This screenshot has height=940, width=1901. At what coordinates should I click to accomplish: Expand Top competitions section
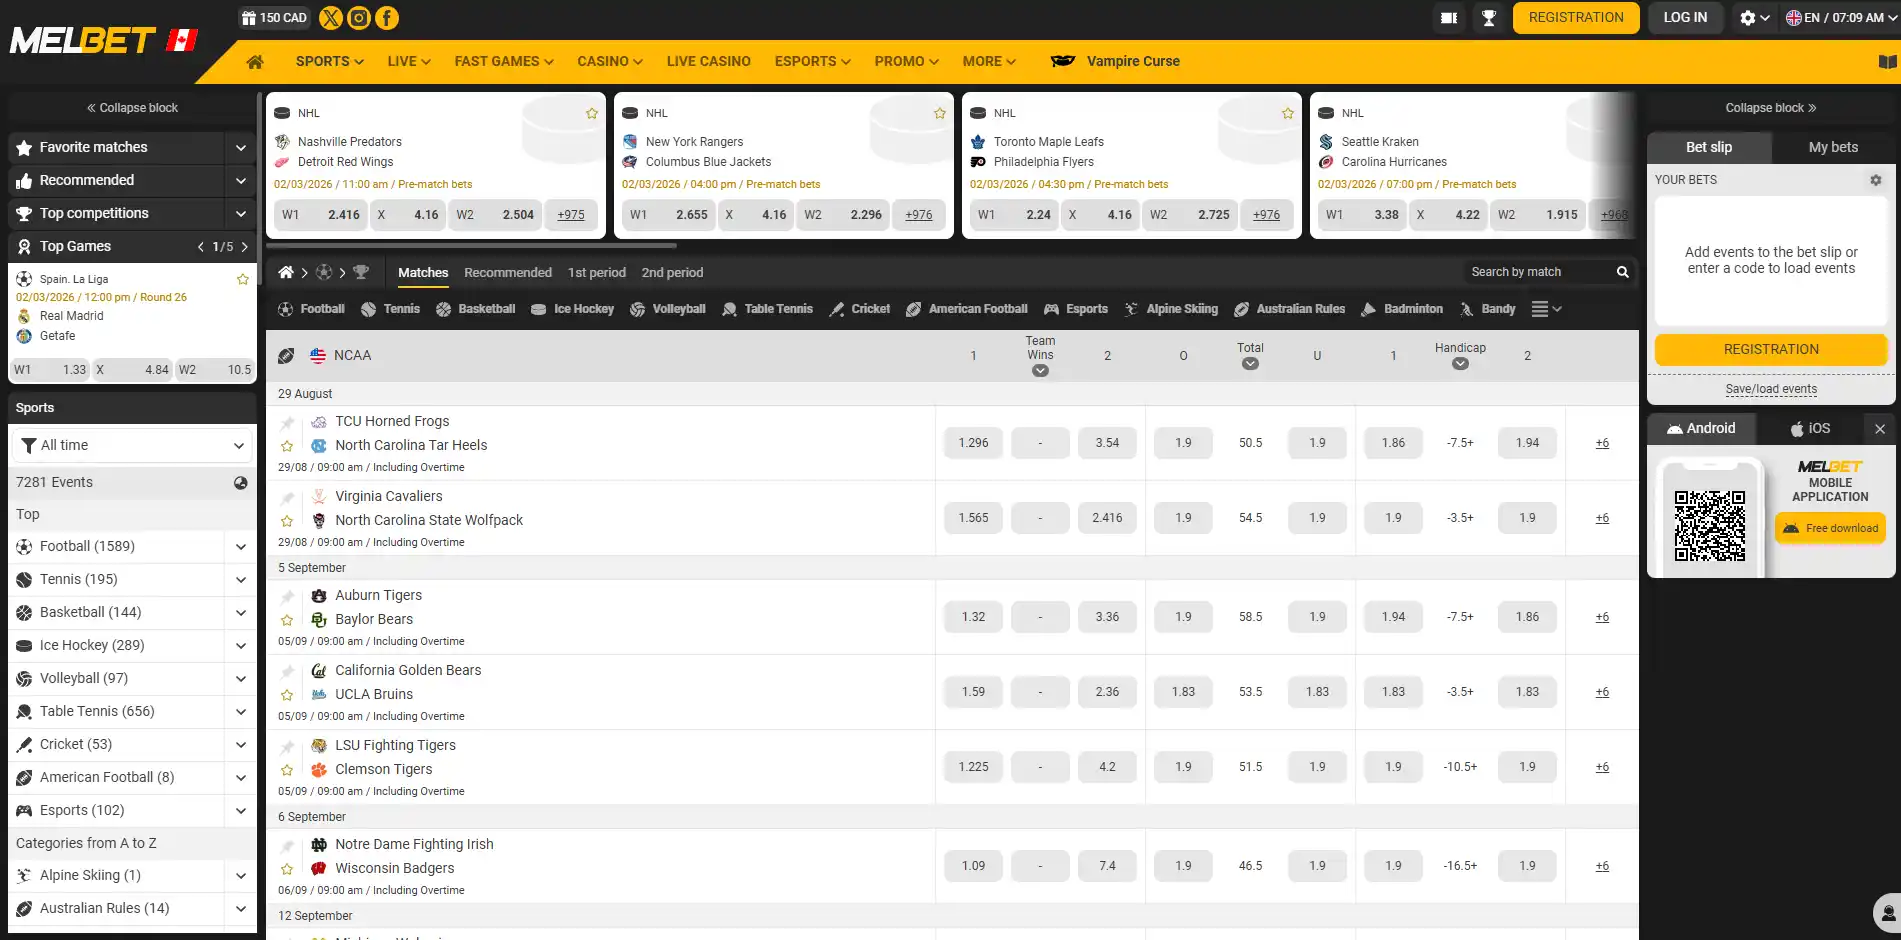[241, 213]
